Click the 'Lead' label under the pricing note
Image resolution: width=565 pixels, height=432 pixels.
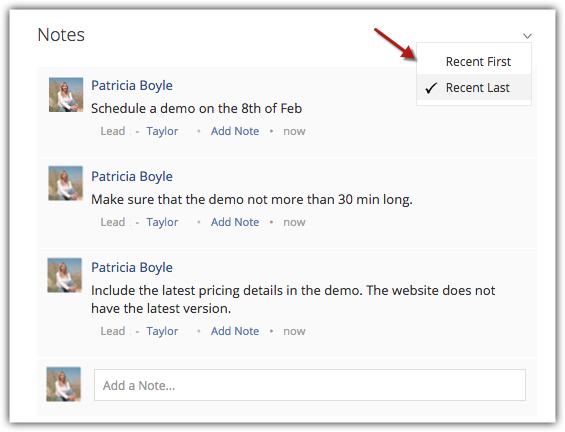[113, 331]
